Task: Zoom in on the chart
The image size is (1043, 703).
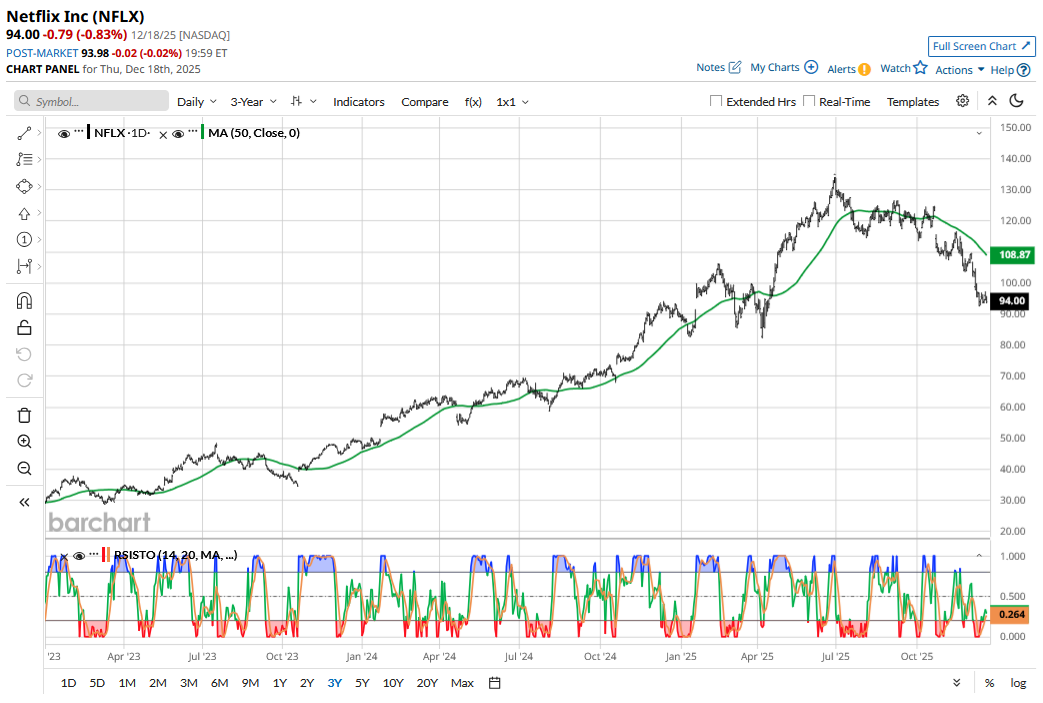Action: pos(24,442)
